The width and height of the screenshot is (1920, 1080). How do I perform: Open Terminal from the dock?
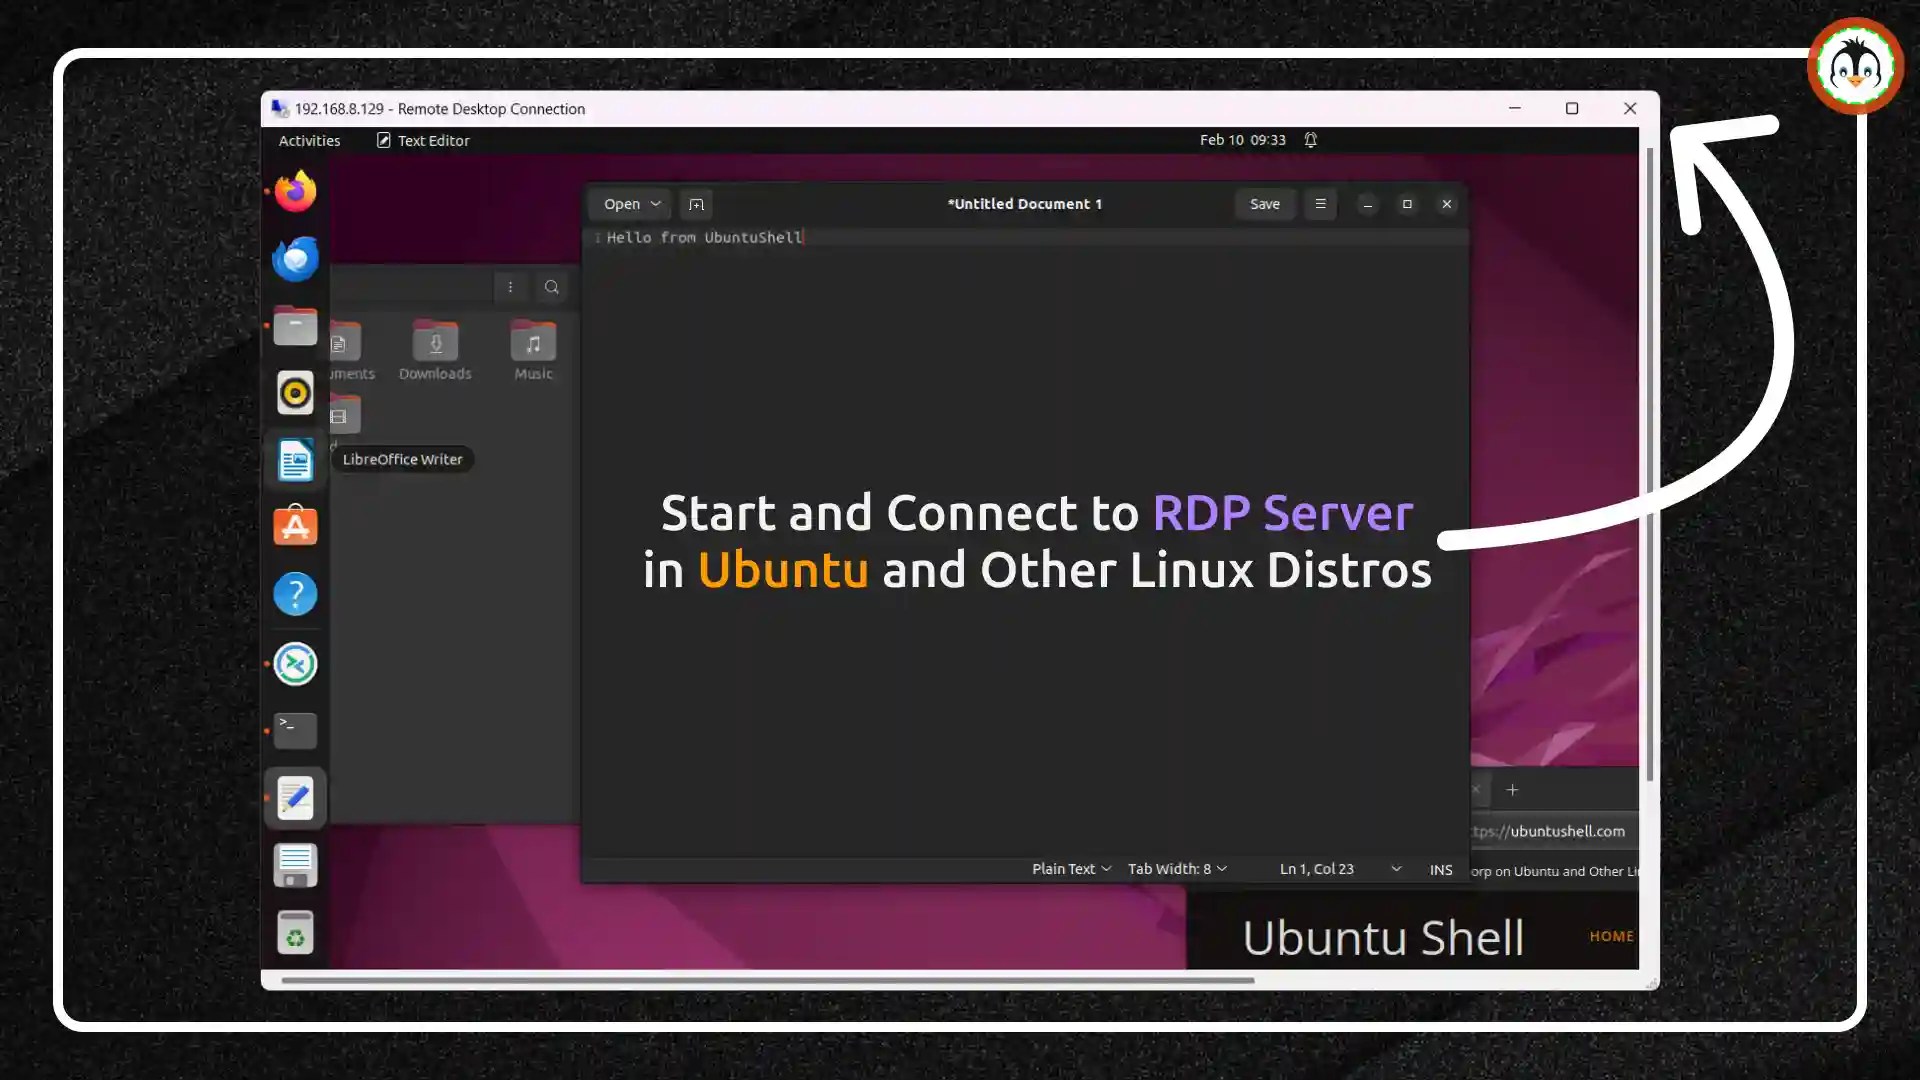click(x=295, y=731)
